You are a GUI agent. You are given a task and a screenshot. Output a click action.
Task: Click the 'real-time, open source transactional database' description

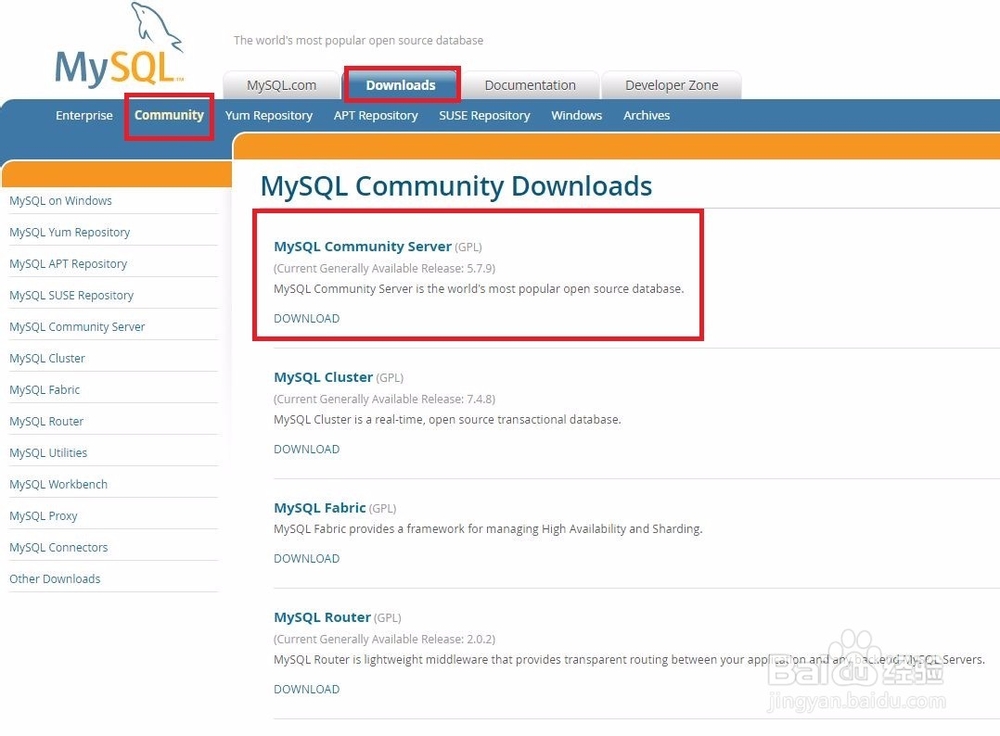point(447,420)
